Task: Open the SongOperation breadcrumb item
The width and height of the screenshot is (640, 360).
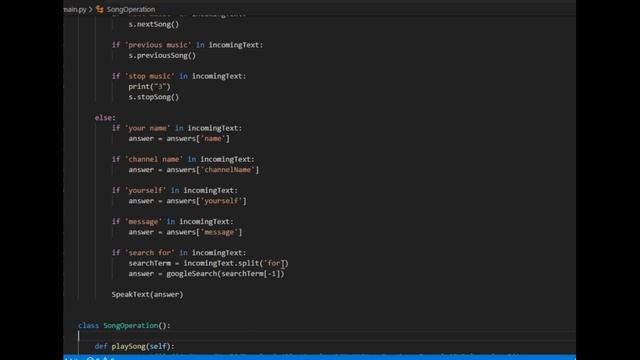Action: (131, 9)
